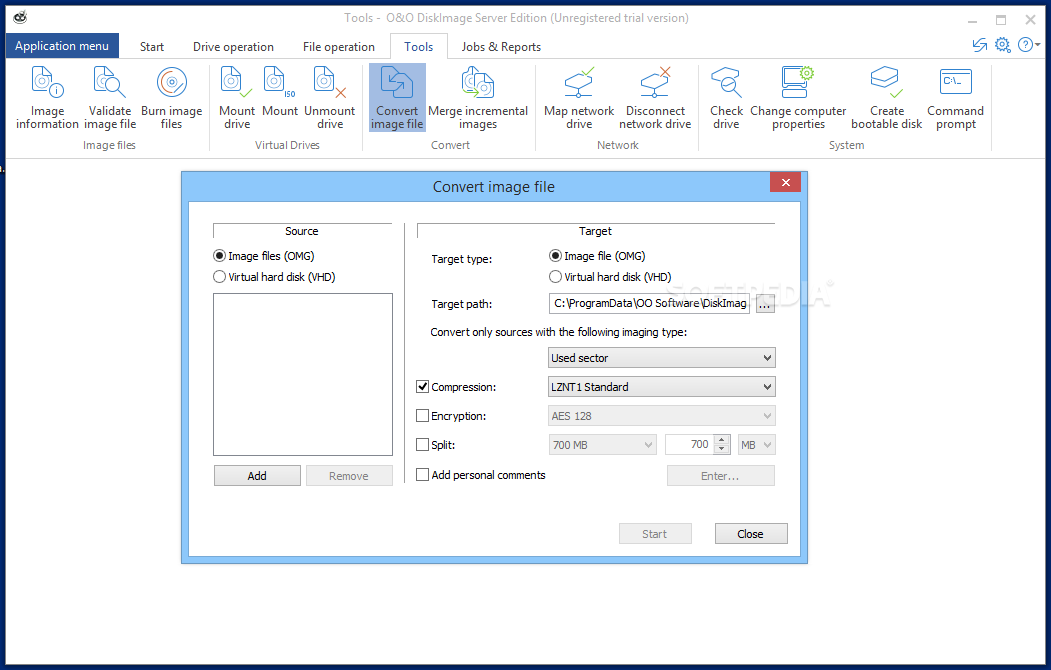Select Image files (OMG) source option
This screenshot has height=670, width=1051.
tap(264, 256)
